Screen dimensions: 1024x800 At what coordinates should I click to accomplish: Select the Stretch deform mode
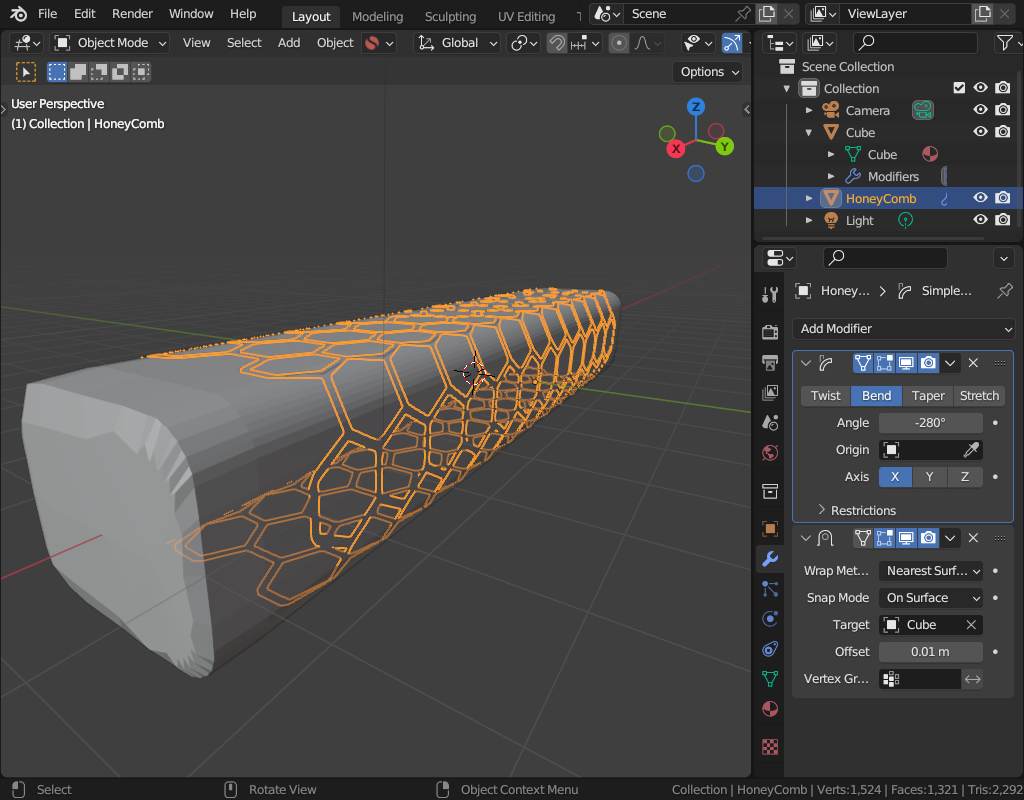(x=979, y=396)
